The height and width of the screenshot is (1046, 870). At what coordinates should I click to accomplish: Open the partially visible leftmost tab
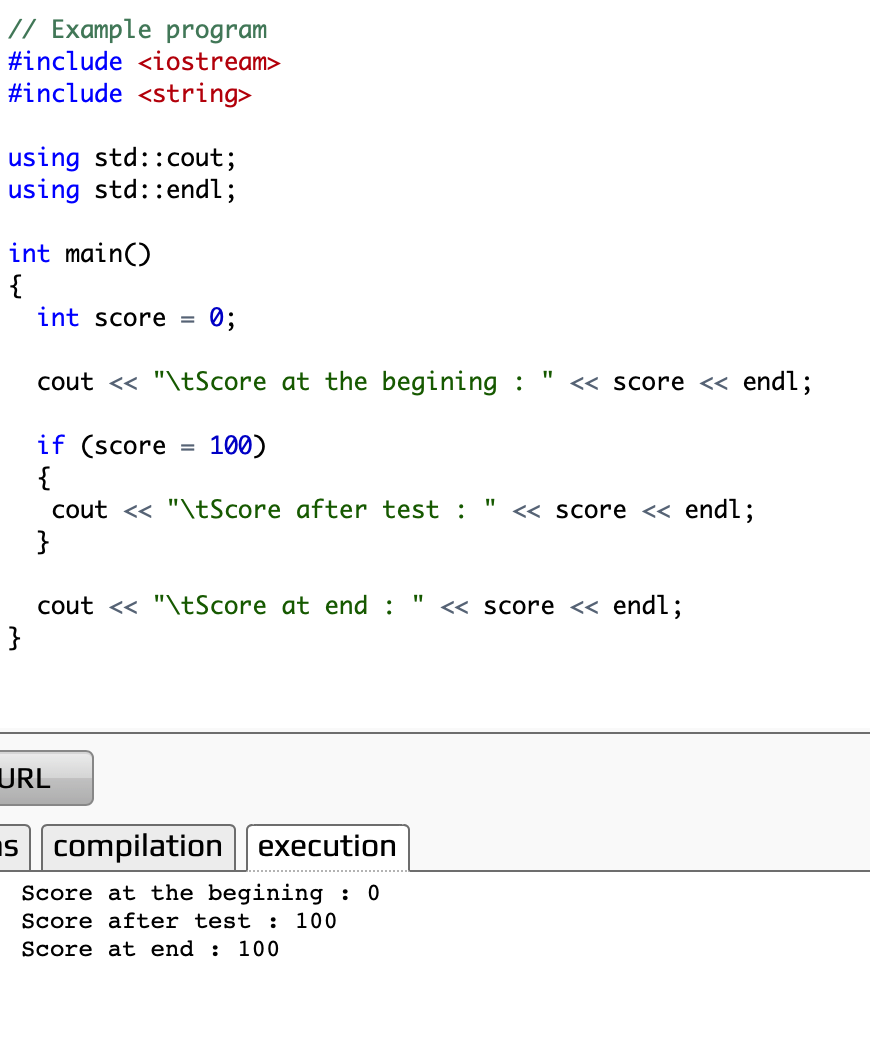pos(10,846)
